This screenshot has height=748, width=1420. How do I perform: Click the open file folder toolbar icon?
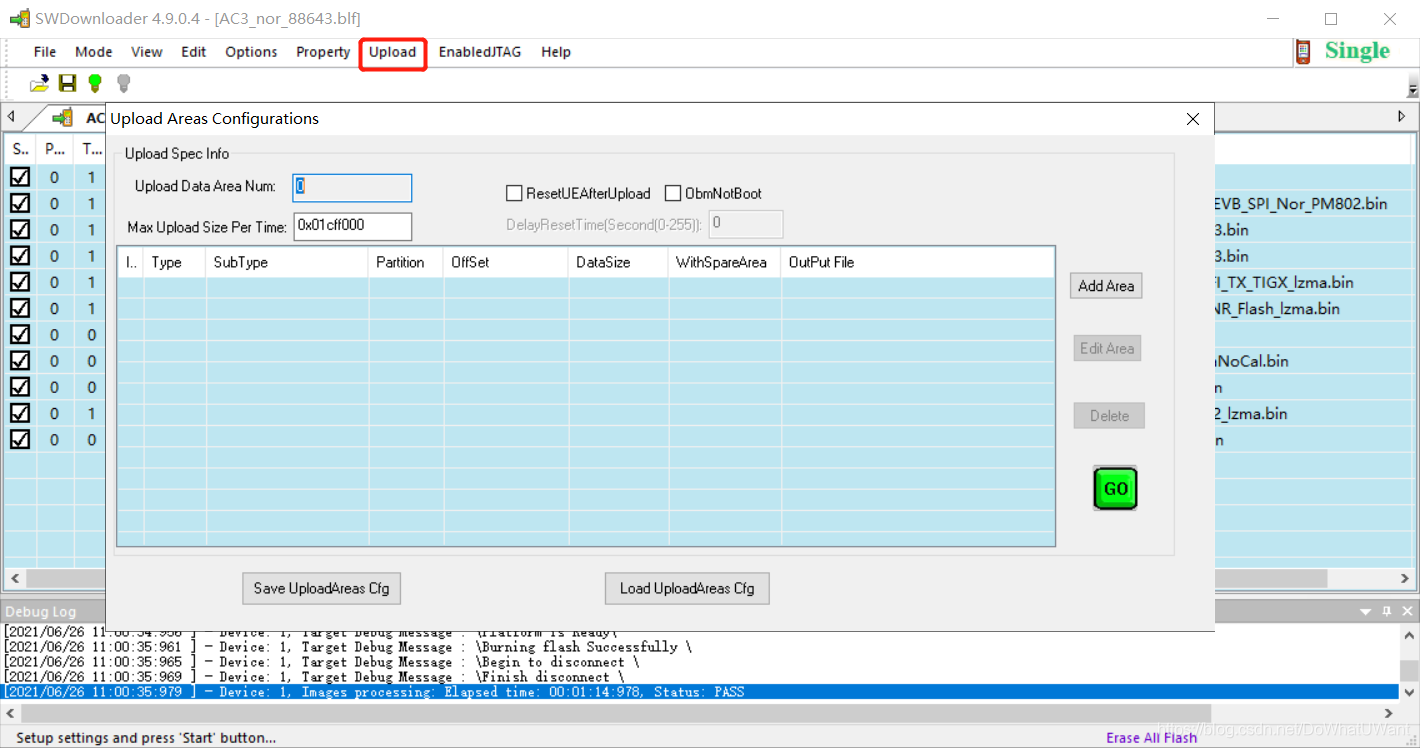pos(39,84)
